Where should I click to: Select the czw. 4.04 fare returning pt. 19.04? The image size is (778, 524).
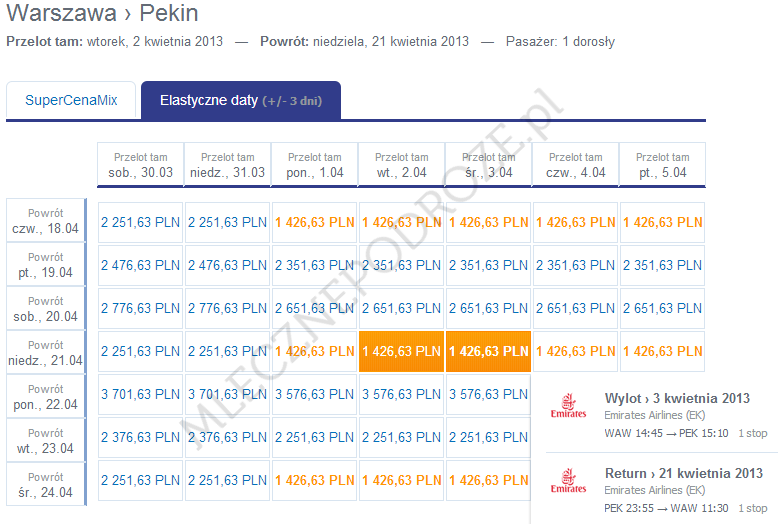575,265
